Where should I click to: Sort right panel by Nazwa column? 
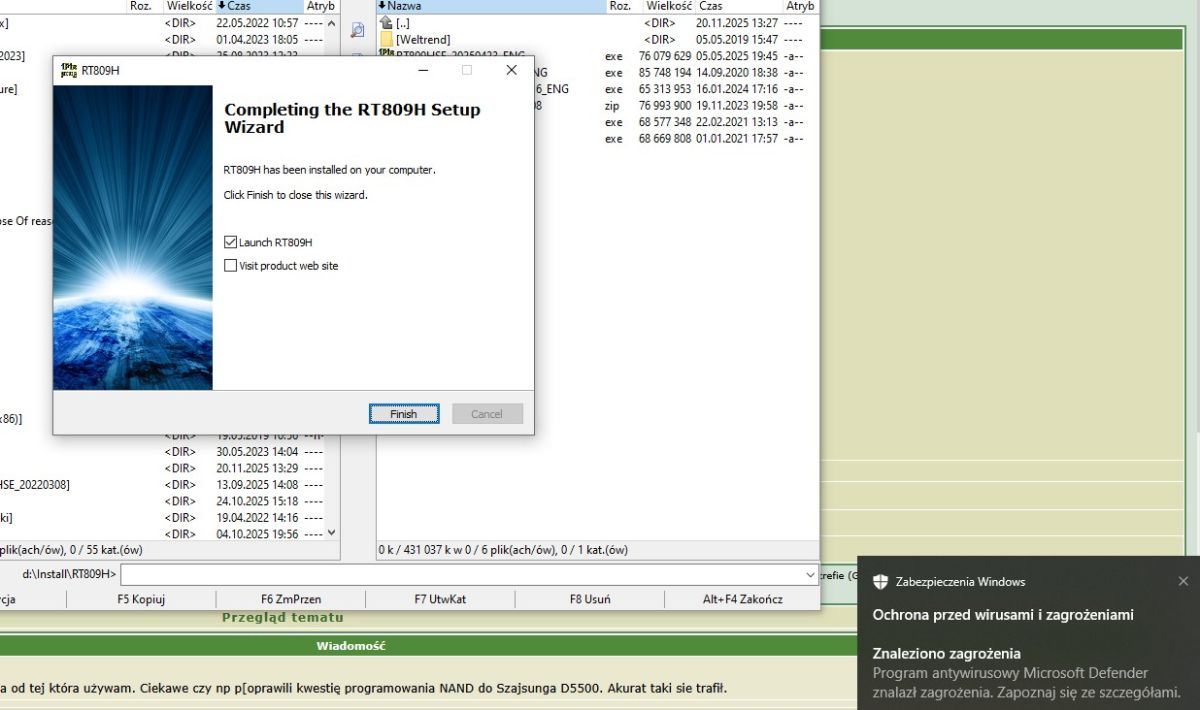click(491, 6)
